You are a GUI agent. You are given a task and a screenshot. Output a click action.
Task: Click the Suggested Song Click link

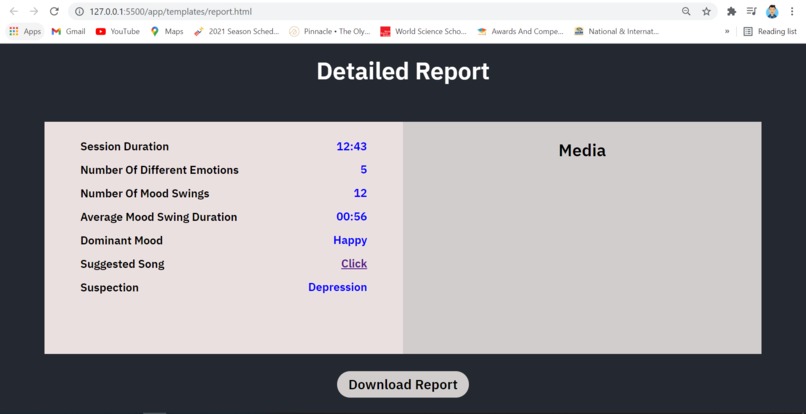(x=354, y=264)
